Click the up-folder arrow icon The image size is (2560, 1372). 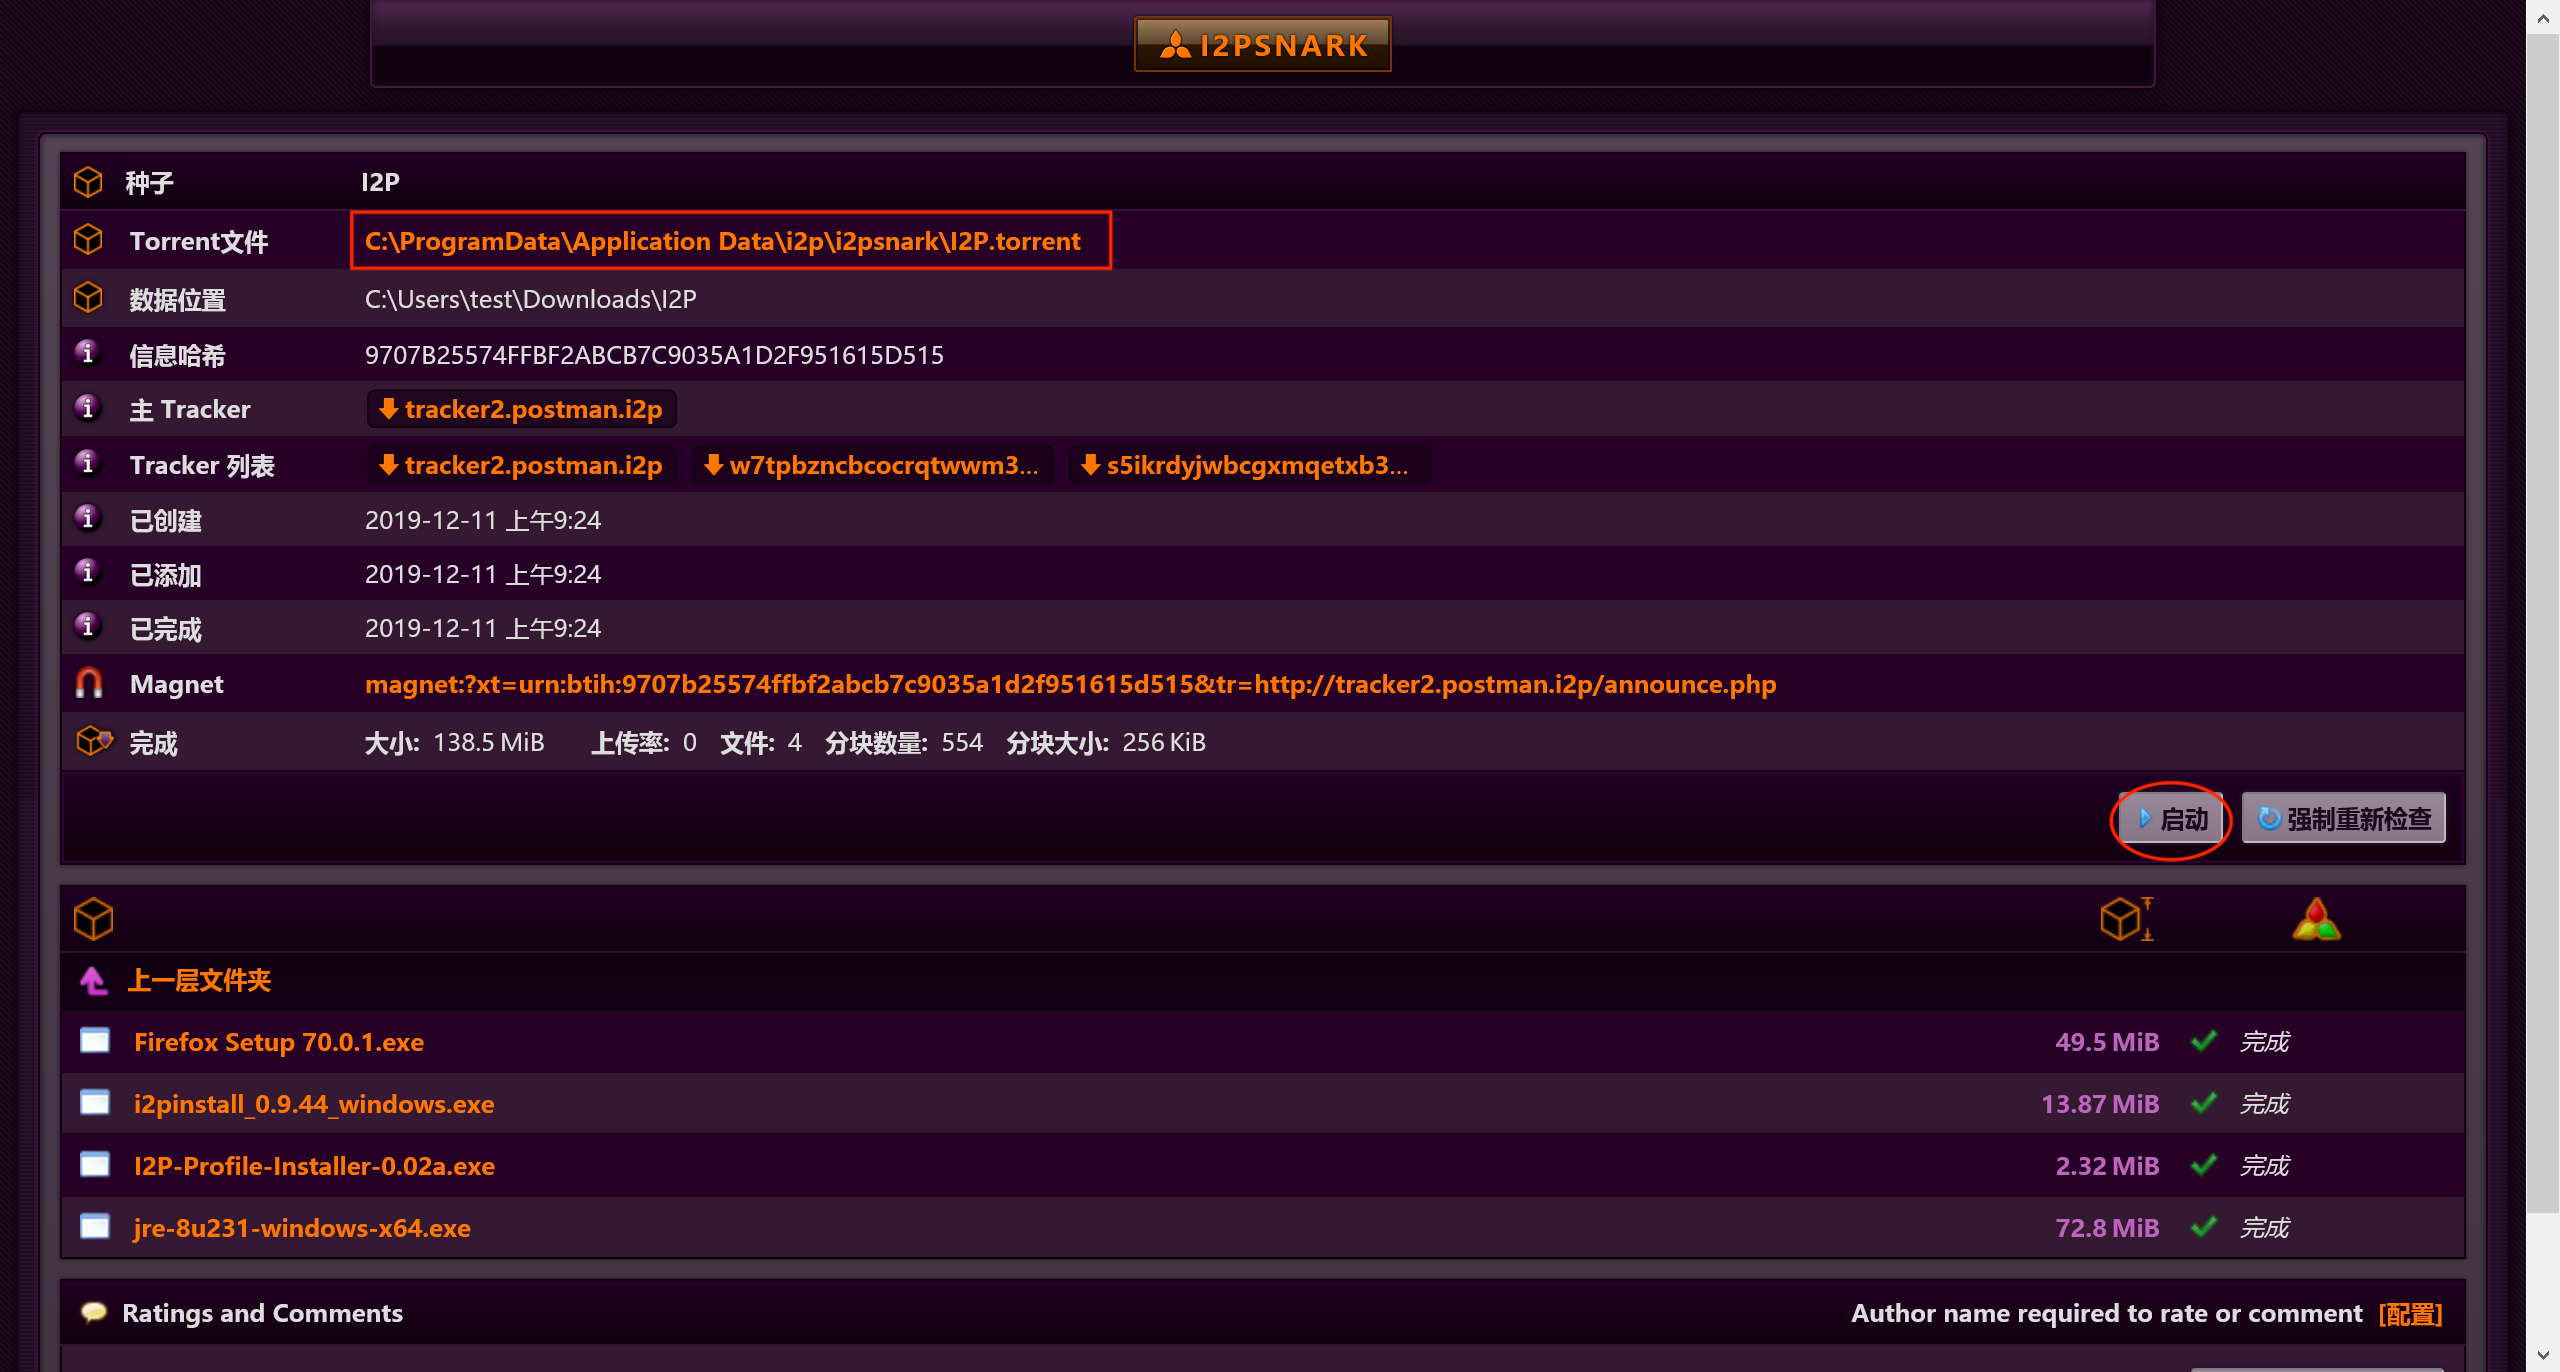[94, 981]
